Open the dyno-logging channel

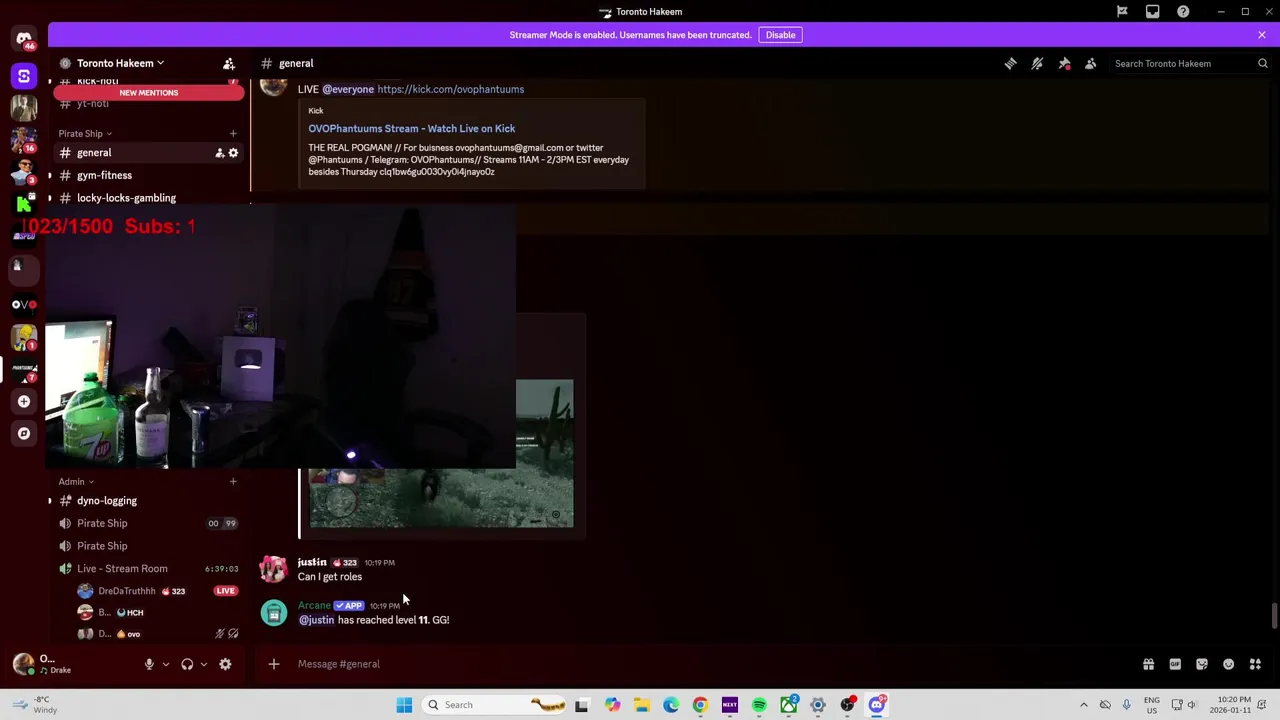tap(148, 501)
